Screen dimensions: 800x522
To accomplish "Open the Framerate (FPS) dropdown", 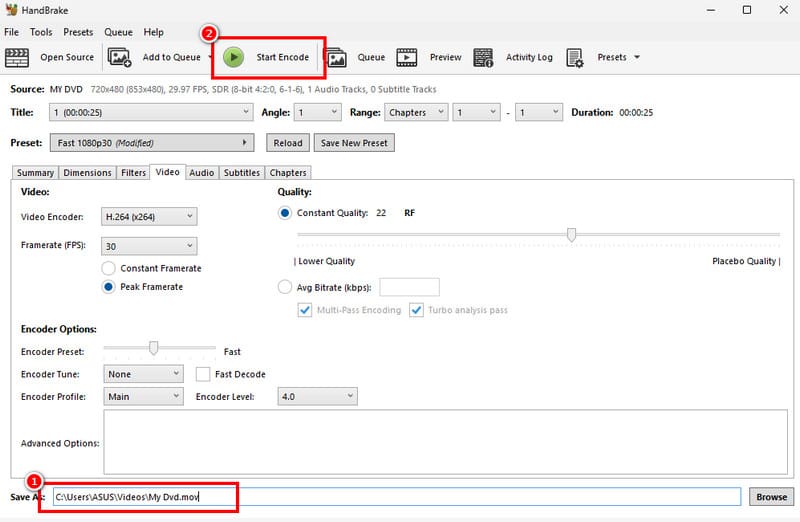I will tap(149, 246).
